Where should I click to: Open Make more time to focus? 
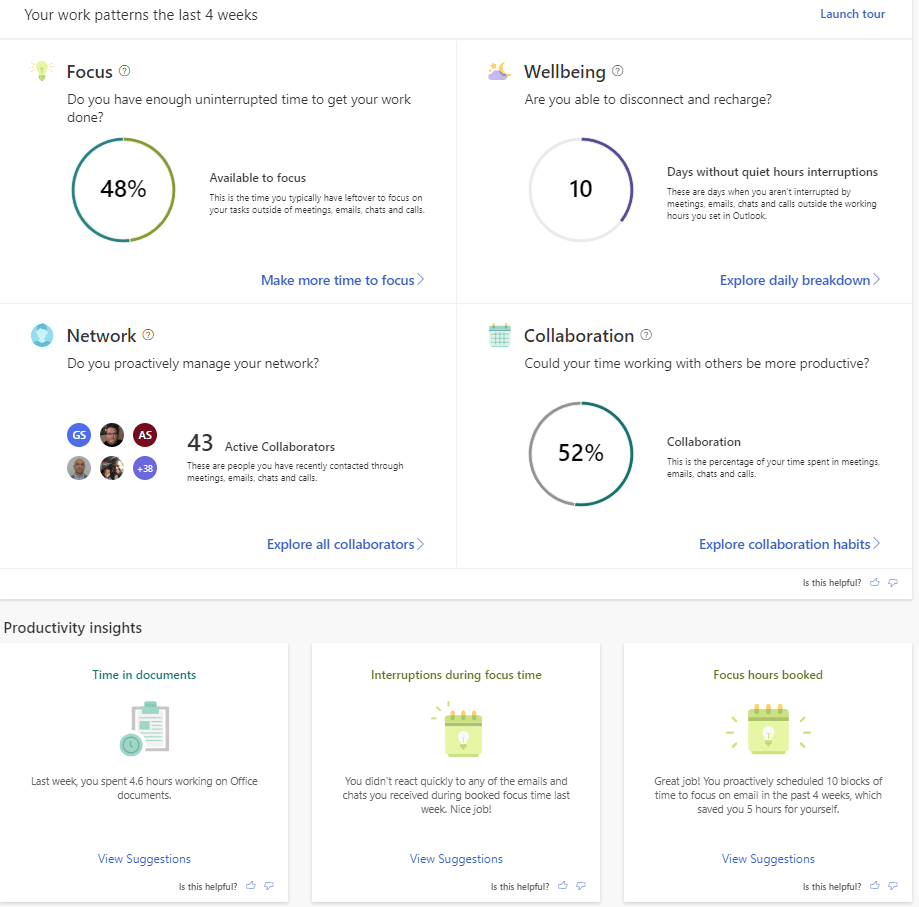tap(342, 280)
